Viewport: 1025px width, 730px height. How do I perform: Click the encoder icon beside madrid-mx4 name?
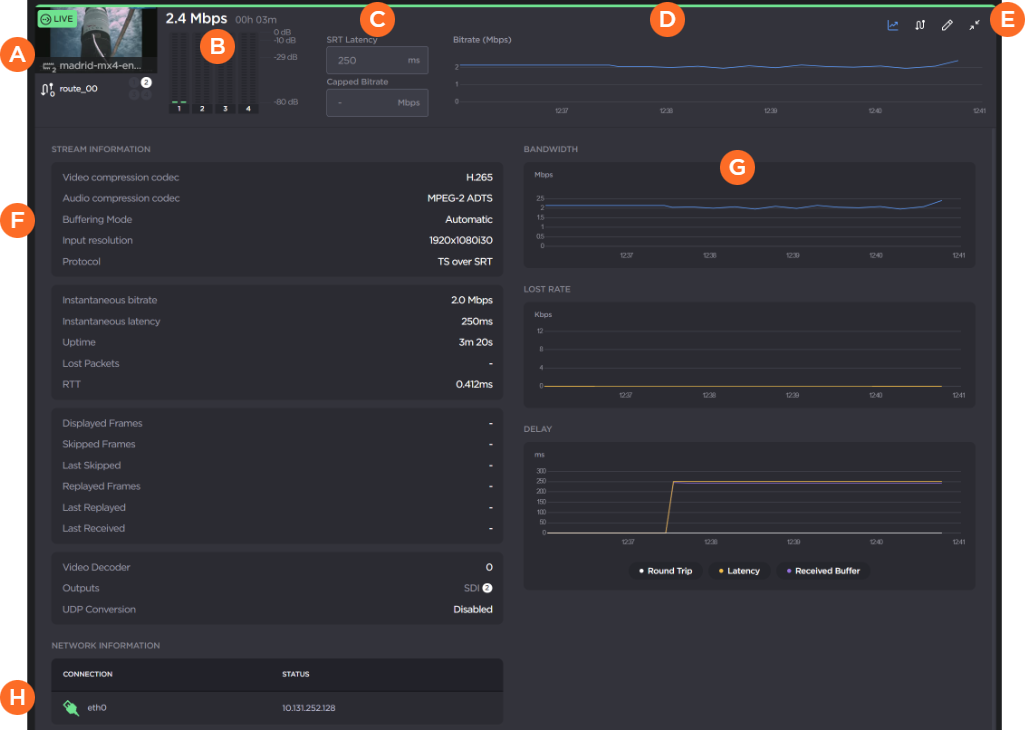click(x=48, y=66)
